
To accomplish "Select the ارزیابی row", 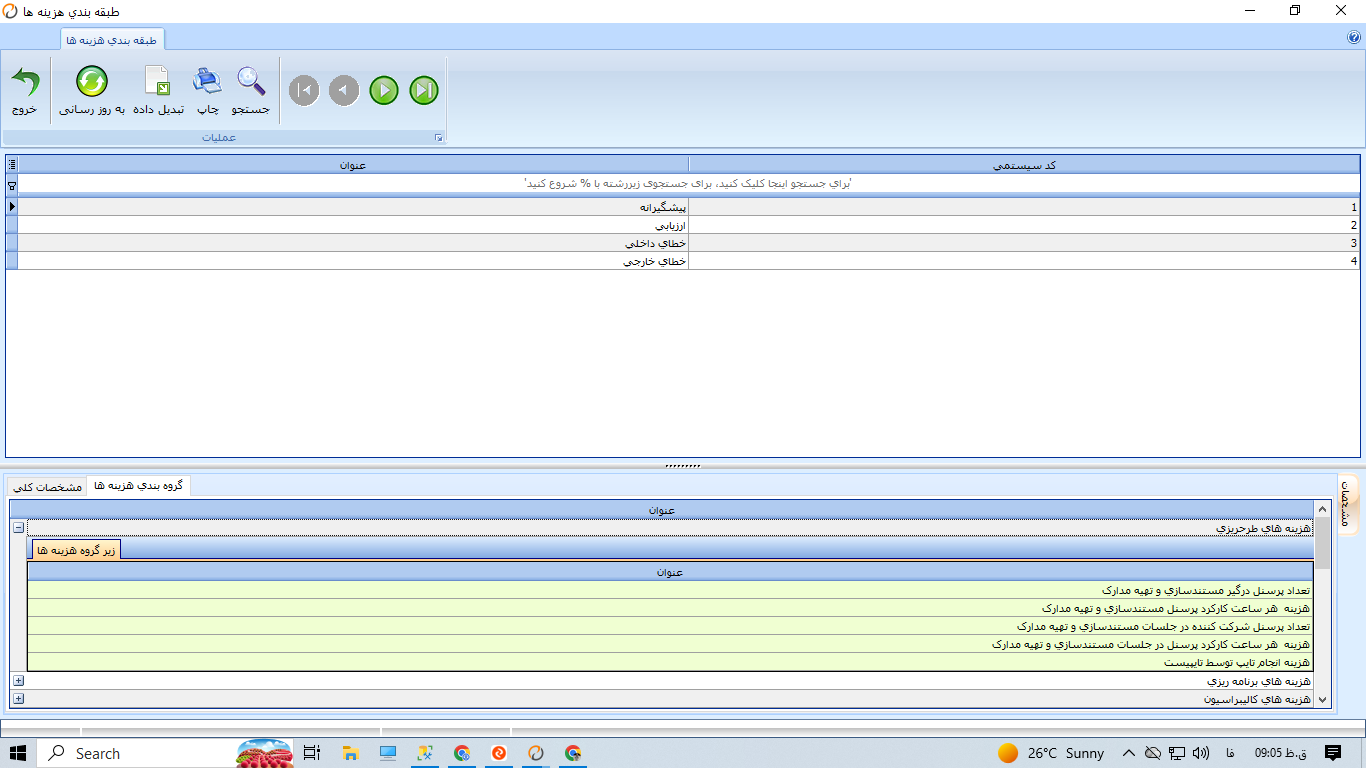I will point(689,225).
